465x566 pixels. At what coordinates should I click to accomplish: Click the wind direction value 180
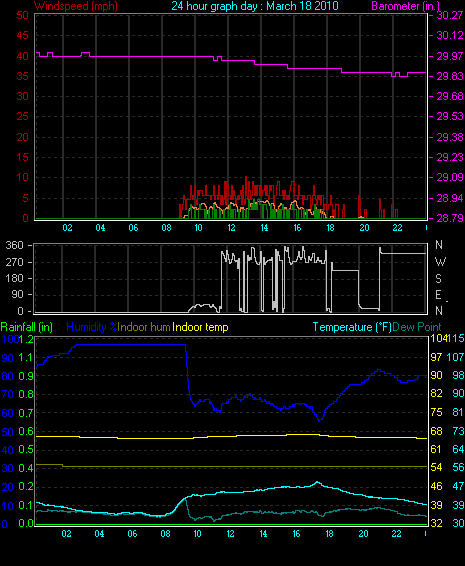pos(14,278)
